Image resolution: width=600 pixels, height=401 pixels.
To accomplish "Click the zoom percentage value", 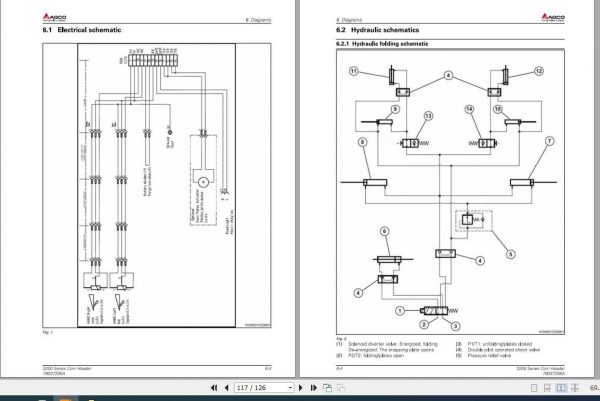I will 595,388.
